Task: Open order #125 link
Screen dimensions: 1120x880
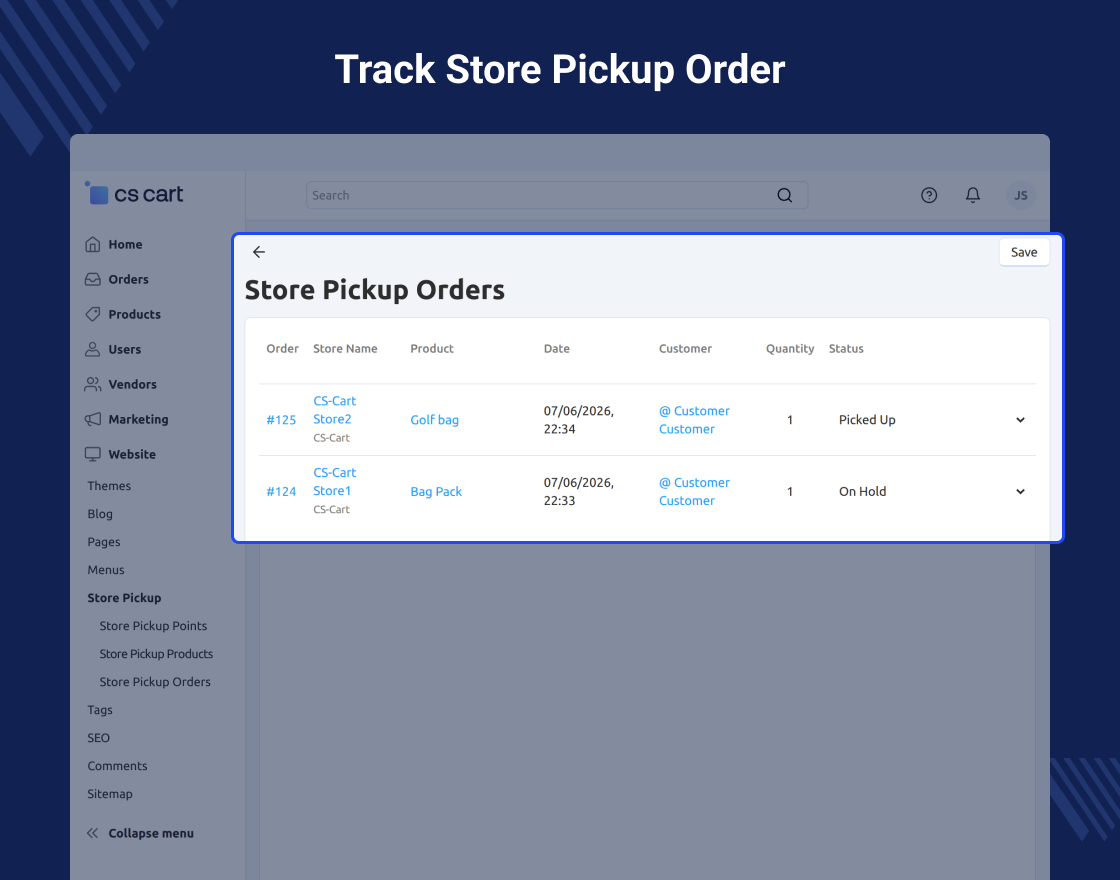Action: pyautogui.click(x=281, y=420)
